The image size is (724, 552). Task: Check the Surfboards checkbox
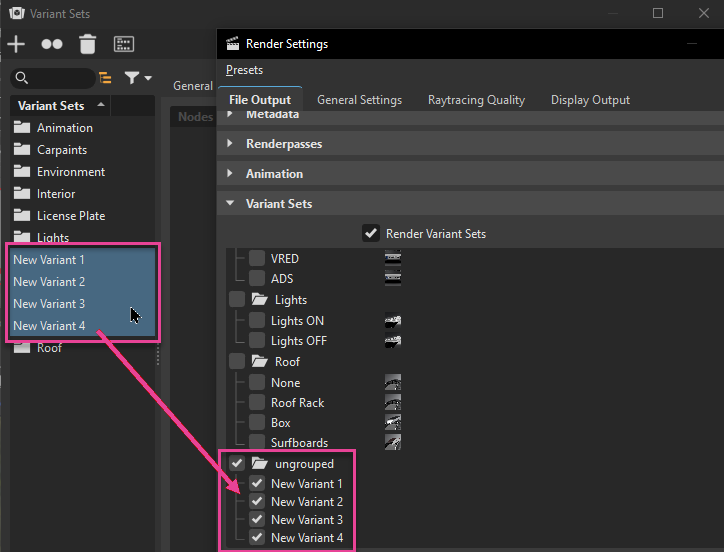tap(257, 442)
